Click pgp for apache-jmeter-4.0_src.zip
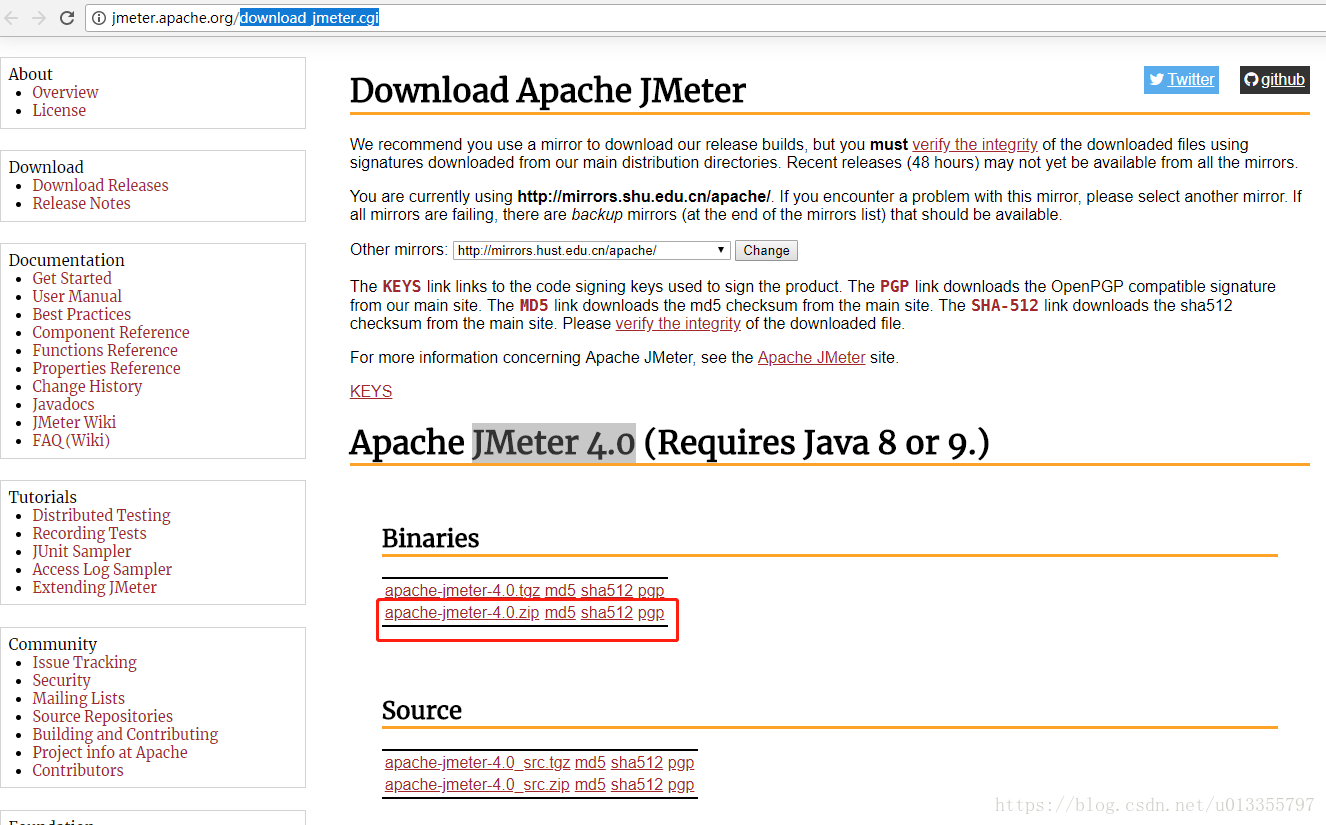Screen dimensions: 1326x825 (681, 784)
